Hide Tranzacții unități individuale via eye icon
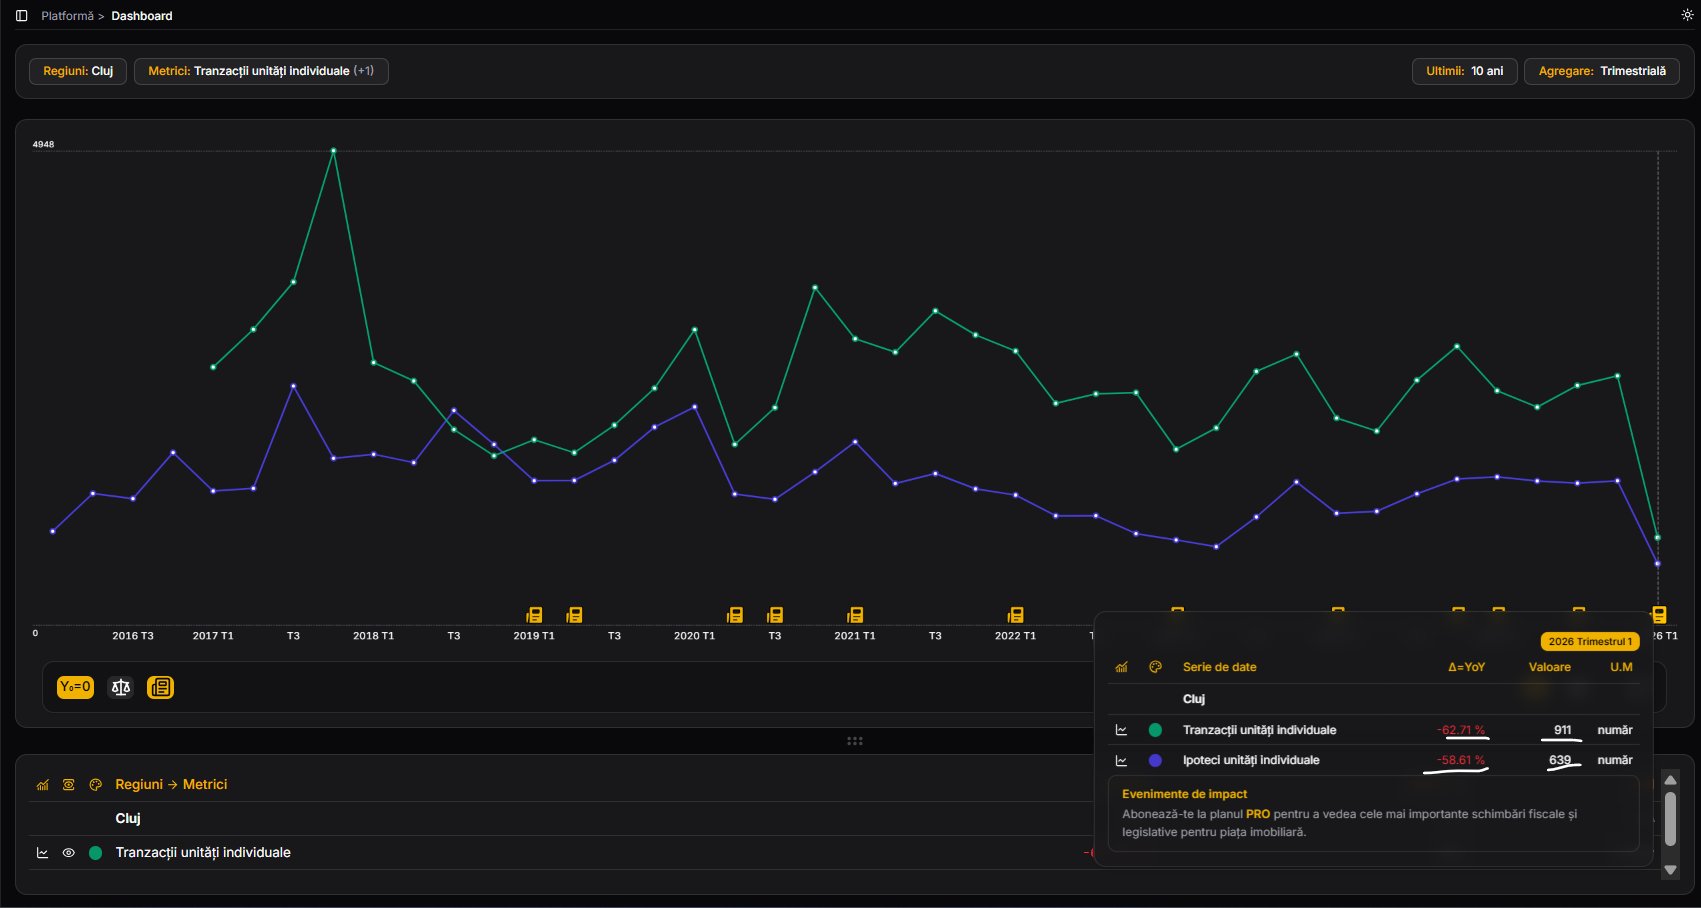The width and height of the screenshot is (1701, 908). tap(69, 853)
